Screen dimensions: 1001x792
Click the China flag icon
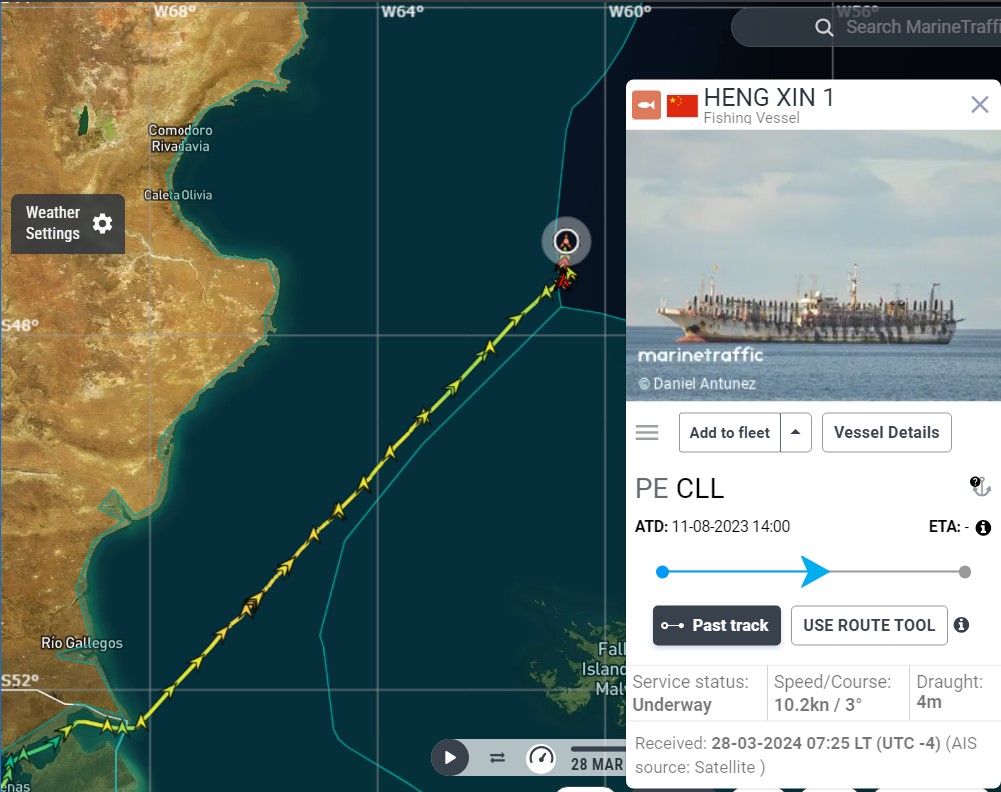click(682, 105)
